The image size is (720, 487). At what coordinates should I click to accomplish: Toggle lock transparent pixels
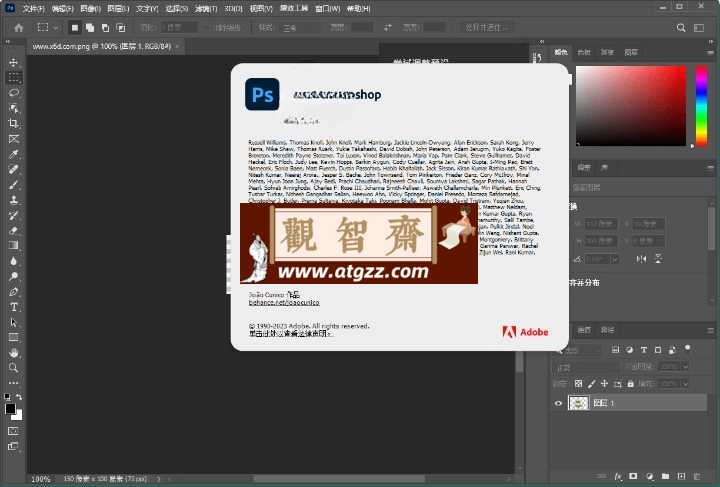(x=579, y=383)
